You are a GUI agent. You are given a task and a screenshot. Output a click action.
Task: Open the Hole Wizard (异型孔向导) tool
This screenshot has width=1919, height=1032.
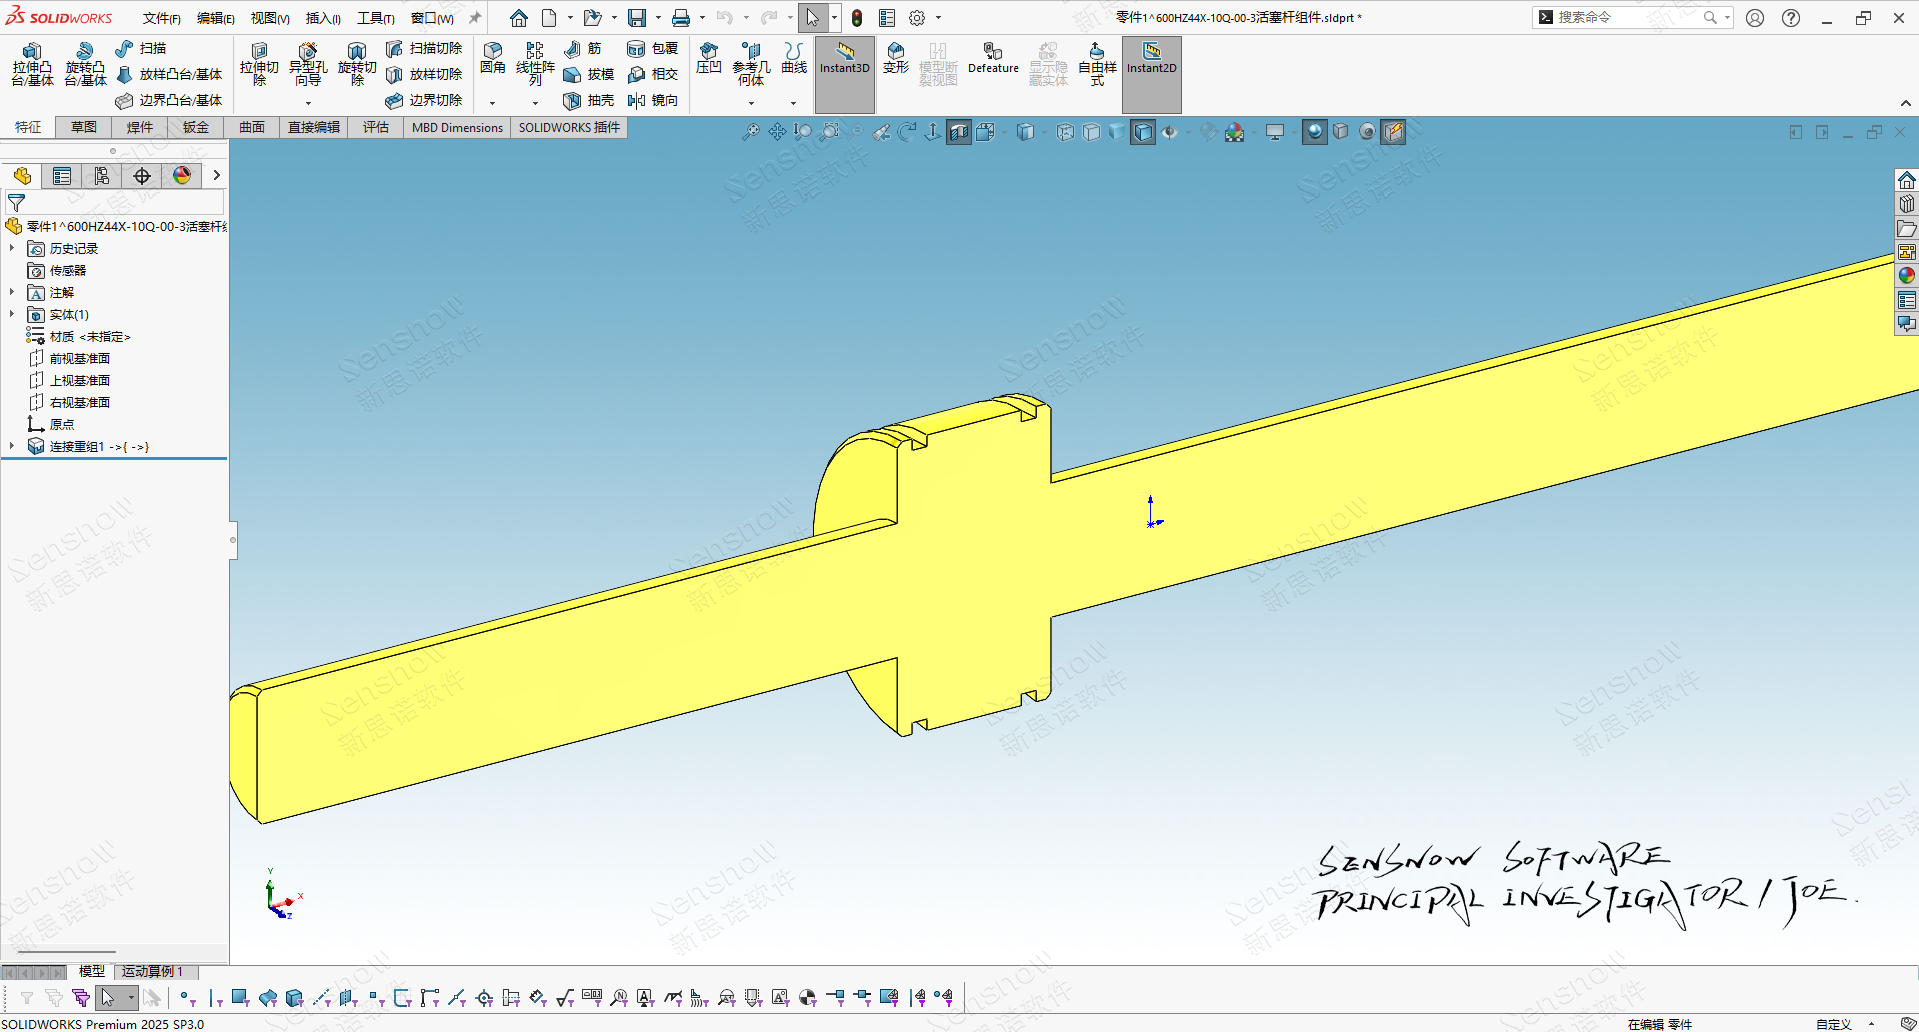click(x=308, y=64)
